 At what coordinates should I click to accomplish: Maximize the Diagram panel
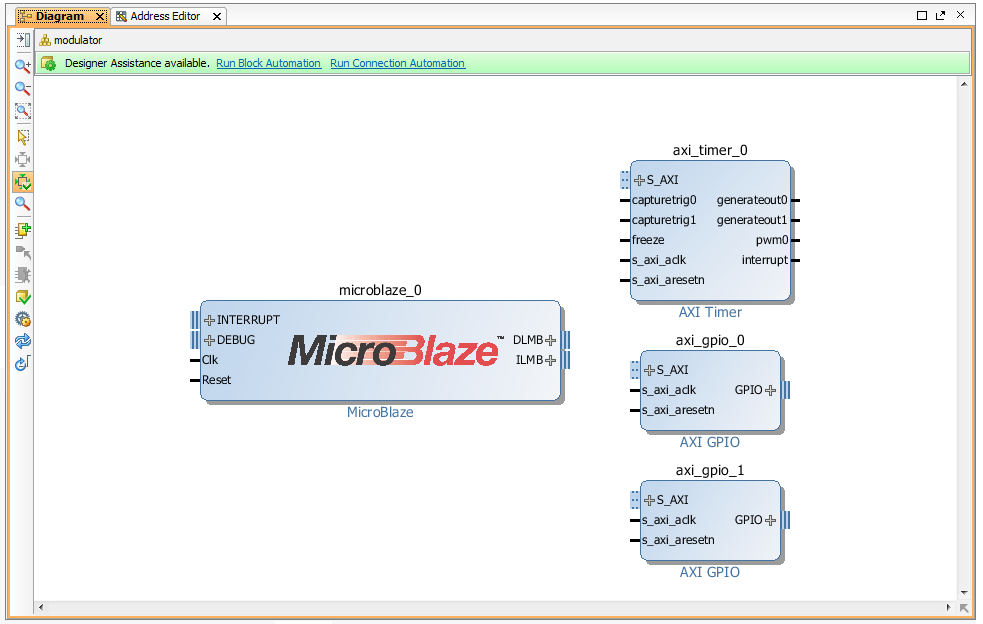pyautogui.click(x=922, y=16)
